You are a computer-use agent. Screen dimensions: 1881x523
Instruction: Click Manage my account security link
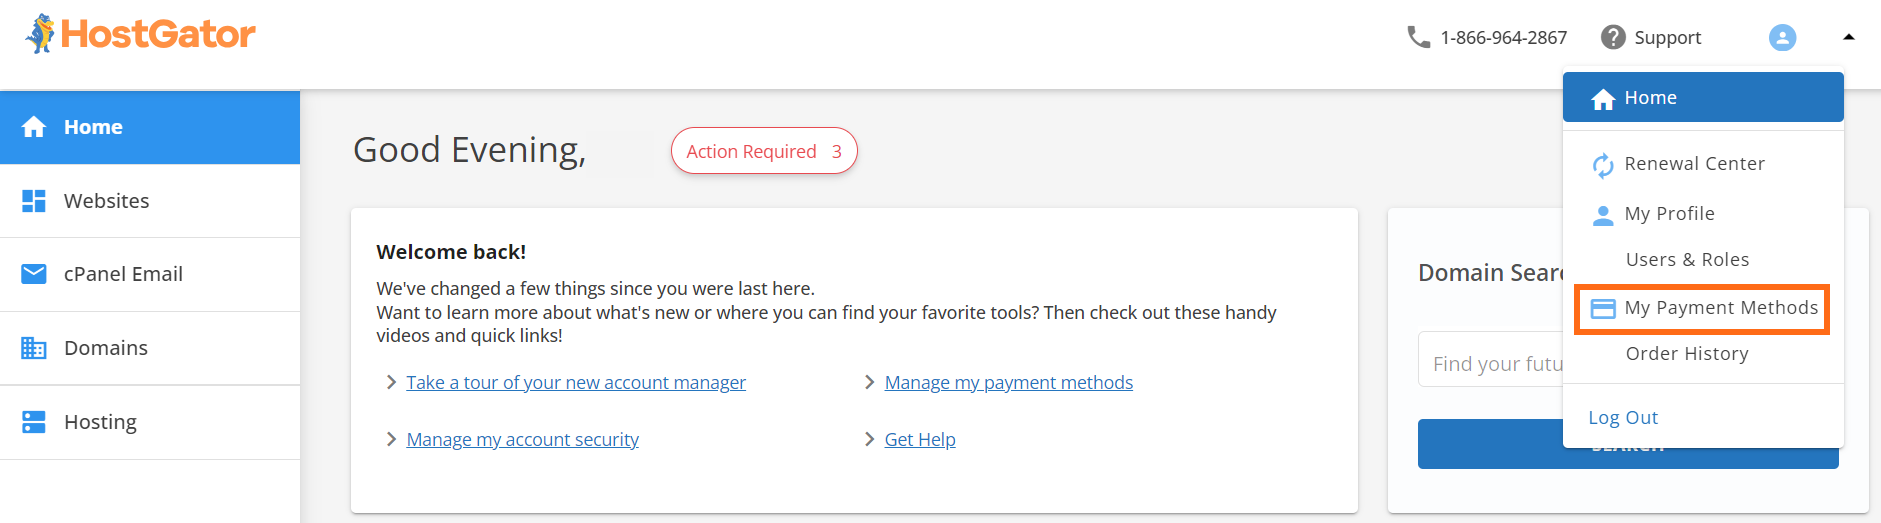click(x=522, y=440)
